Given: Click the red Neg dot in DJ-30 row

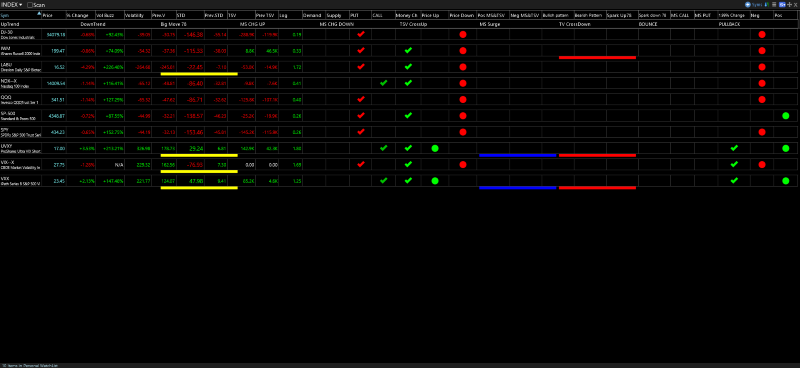Looking at the screenshot, I should tap(762, 35).
